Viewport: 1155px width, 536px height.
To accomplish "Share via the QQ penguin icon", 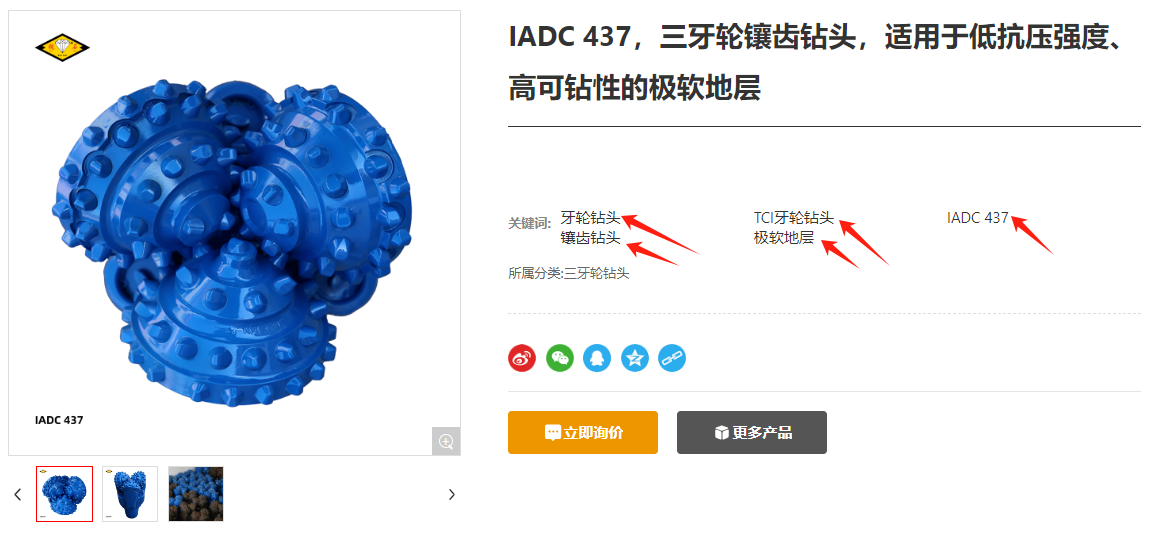I will [597, 358].
